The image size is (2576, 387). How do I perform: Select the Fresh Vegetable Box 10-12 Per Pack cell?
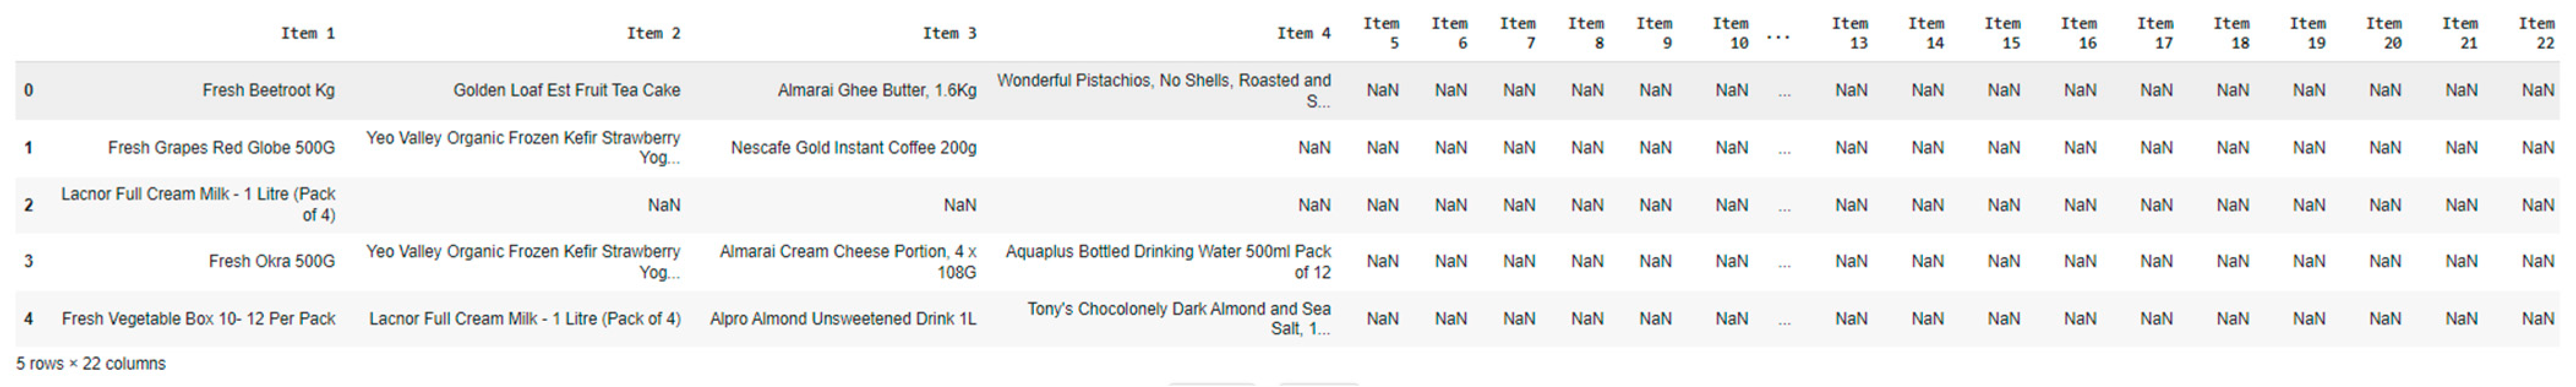[198, 319]
